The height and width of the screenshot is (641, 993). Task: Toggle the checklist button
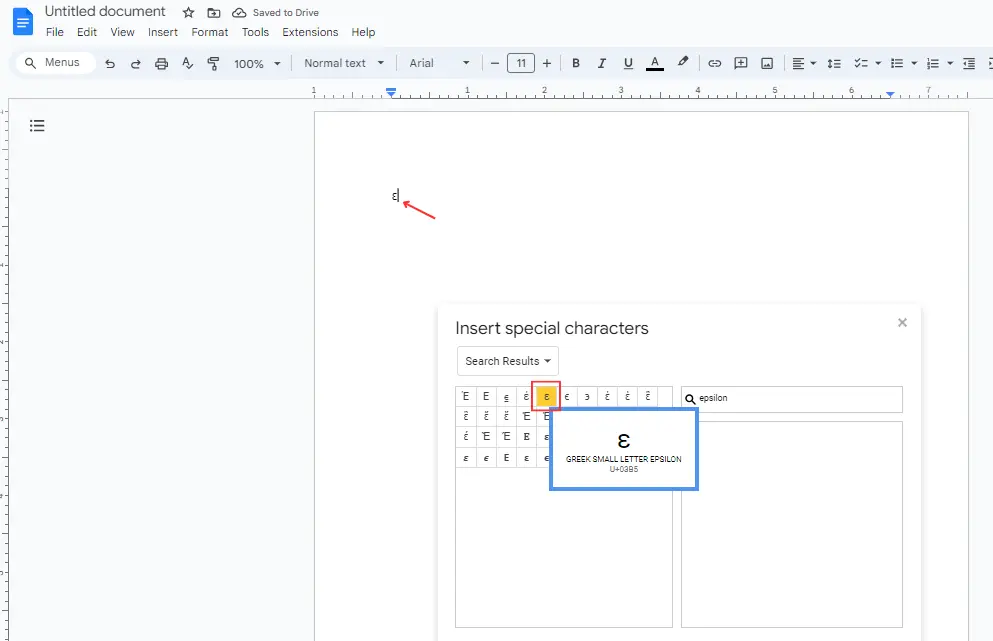[x=861, y=63]
